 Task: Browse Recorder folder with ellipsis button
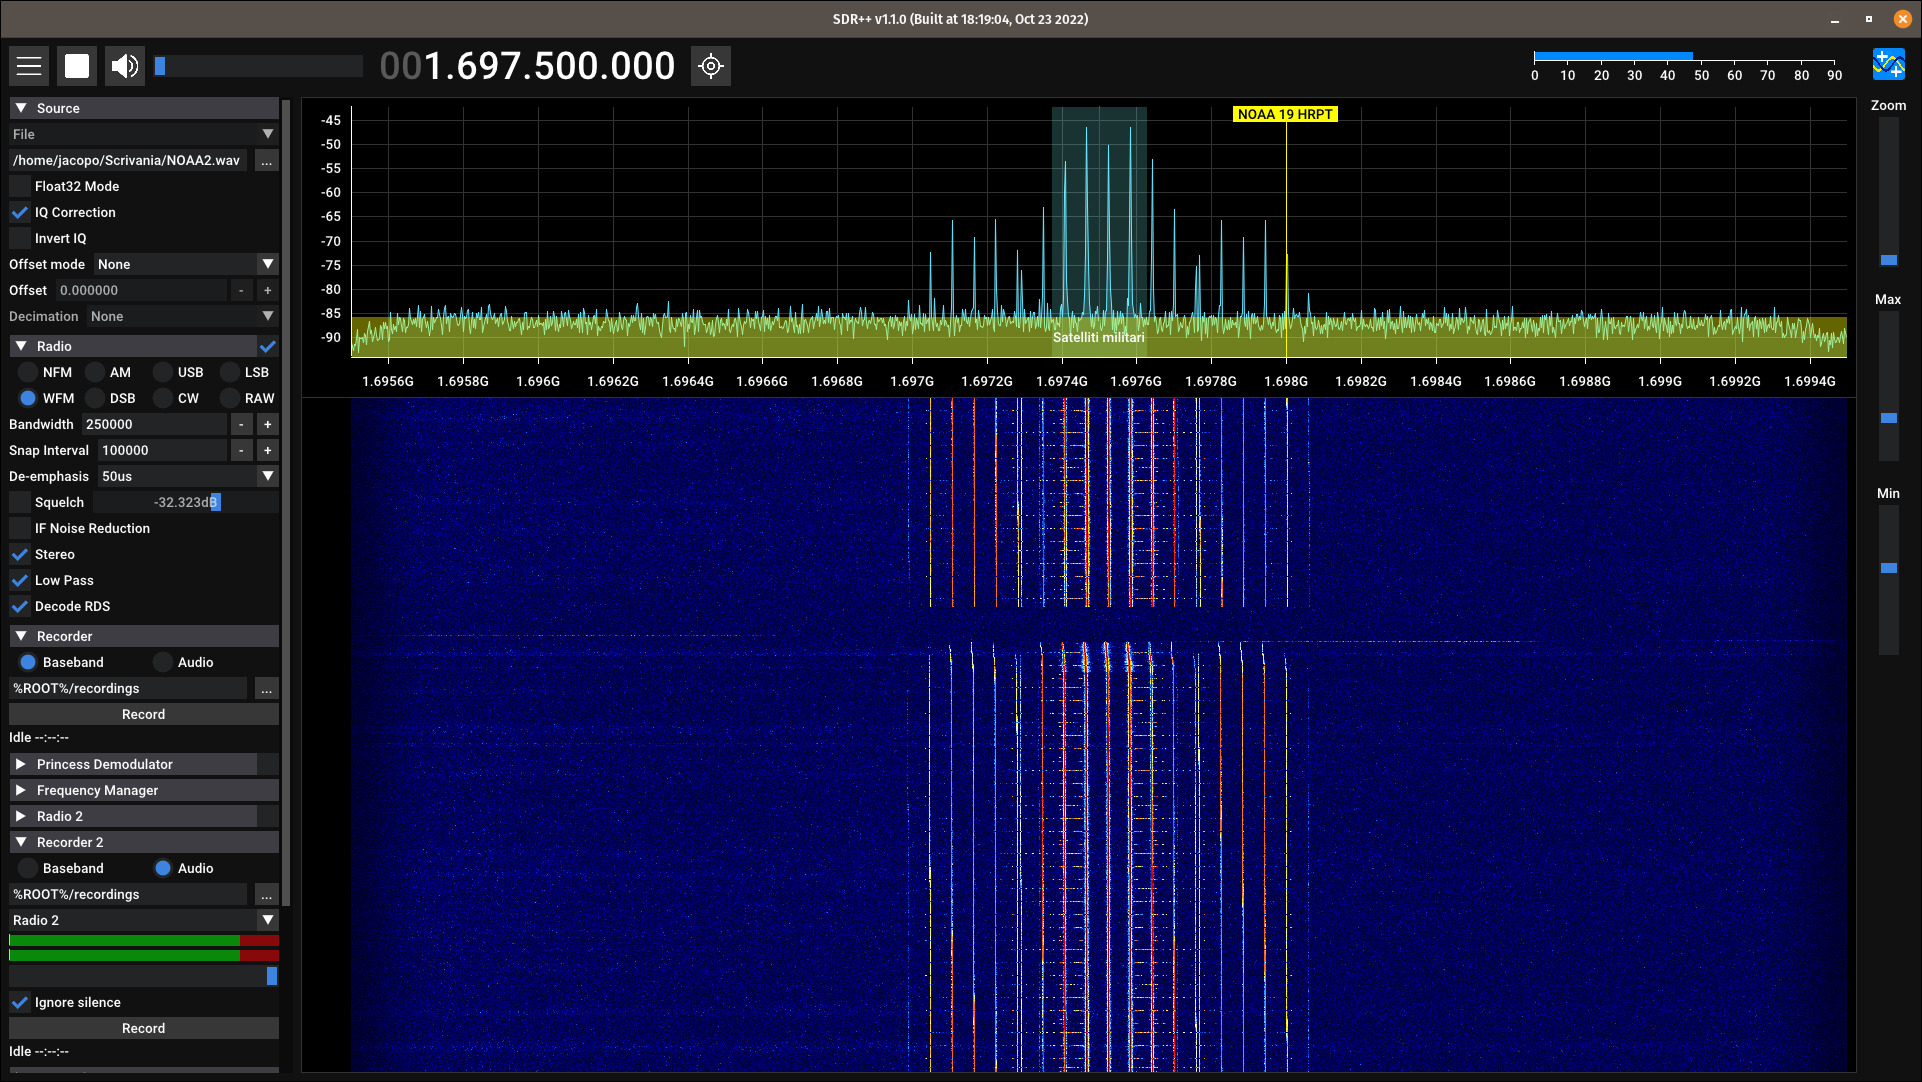coord(267,689)
